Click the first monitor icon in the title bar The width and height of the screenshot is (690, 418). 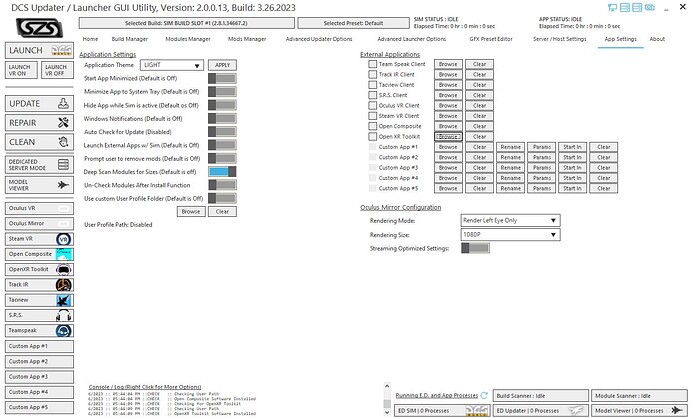612,7
